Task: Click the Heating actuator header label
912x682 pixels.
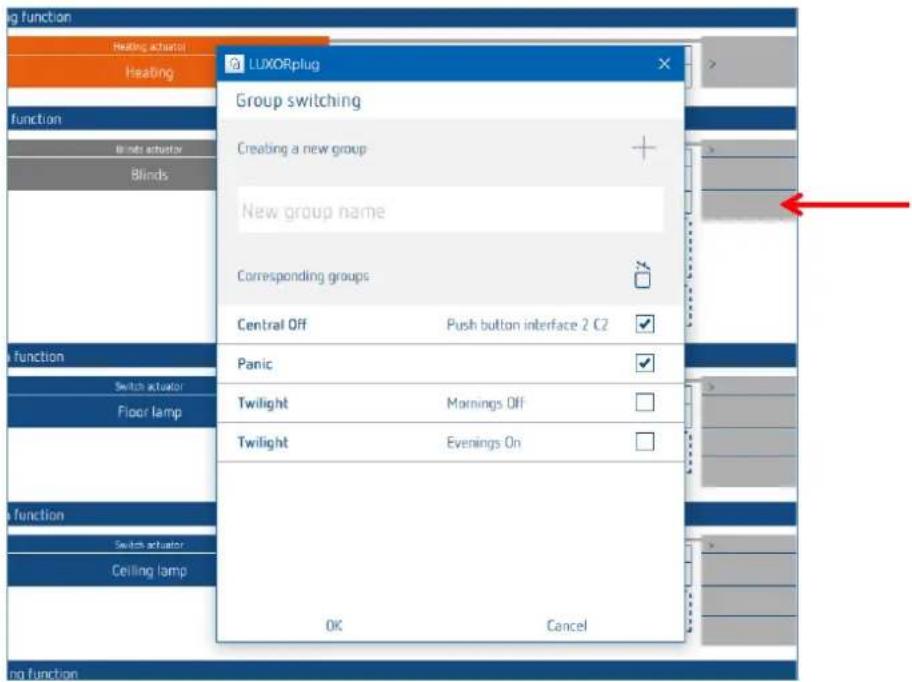Action: tap(149, 47)
